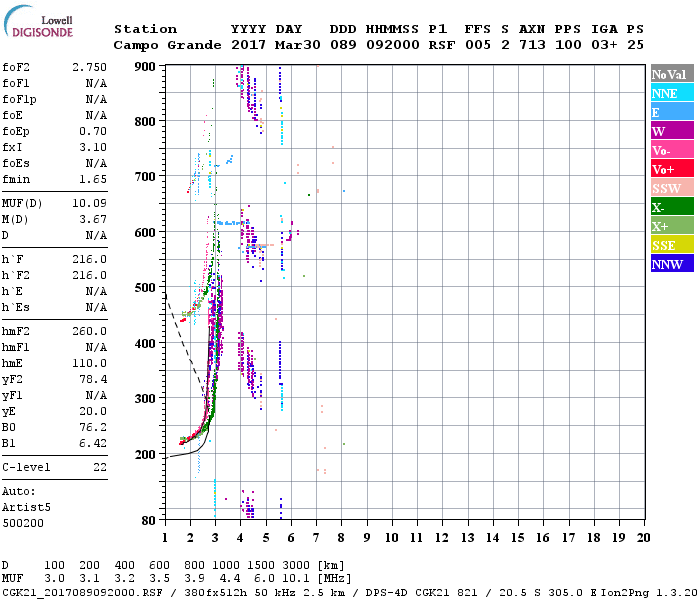Click the X+ light green legend swatch
700x600 pixels.
click(671, 226)
